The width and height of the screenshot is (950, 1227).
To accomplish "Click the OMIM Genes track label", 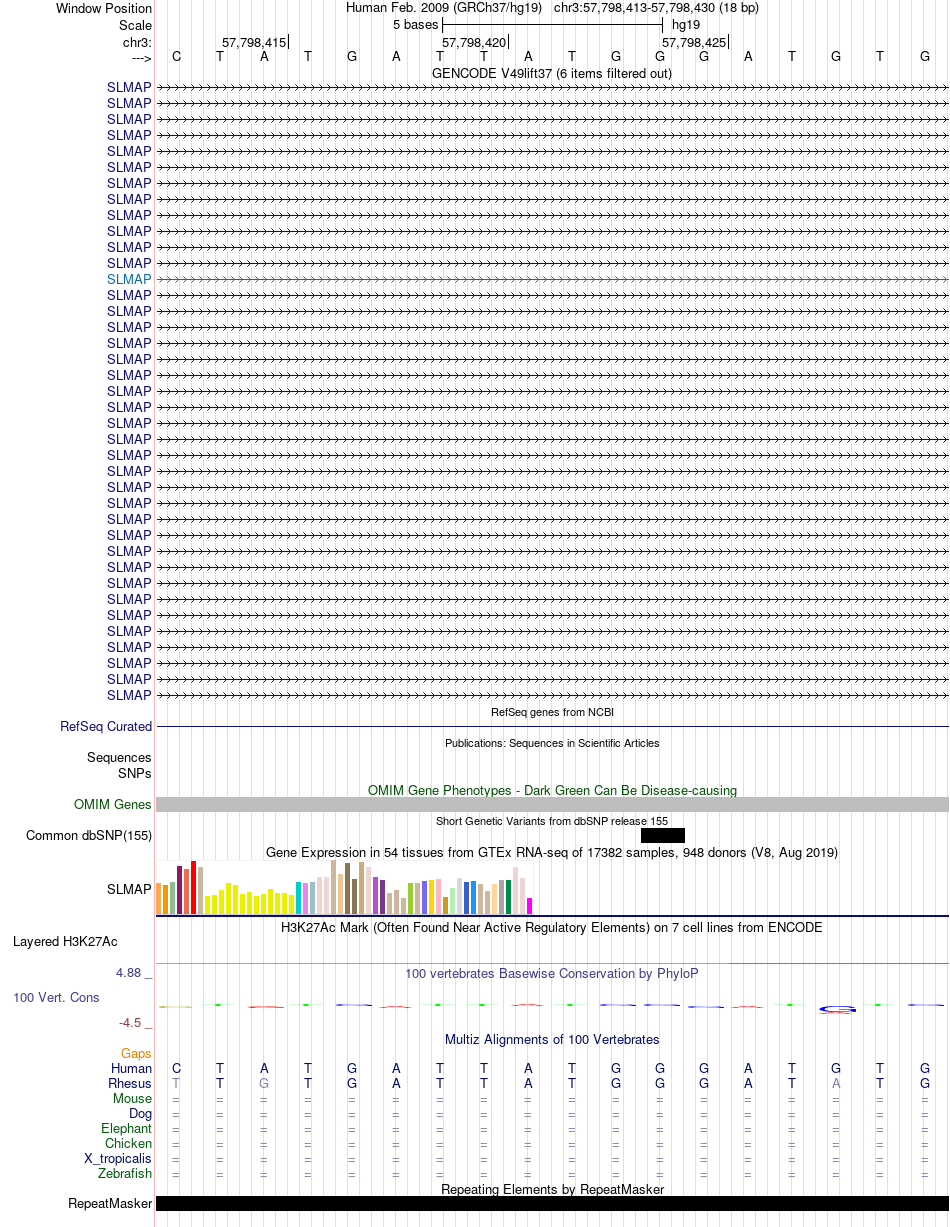I will [x=113, y=805].
